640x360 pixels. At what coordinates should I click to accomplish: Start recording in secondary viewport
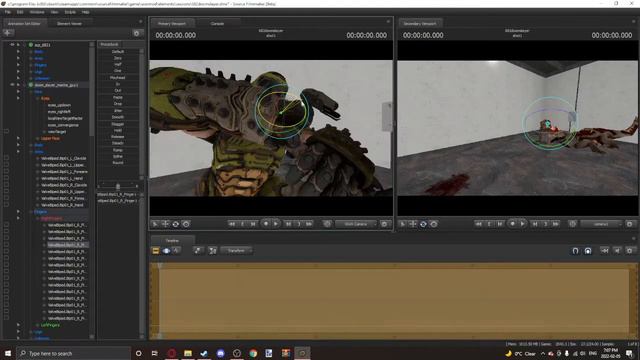pos(513,224)
